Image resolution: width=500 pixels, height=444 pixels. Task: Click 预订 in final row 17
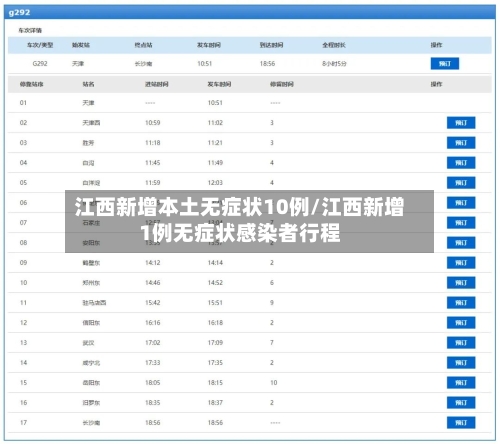click(x=461, y=423)
